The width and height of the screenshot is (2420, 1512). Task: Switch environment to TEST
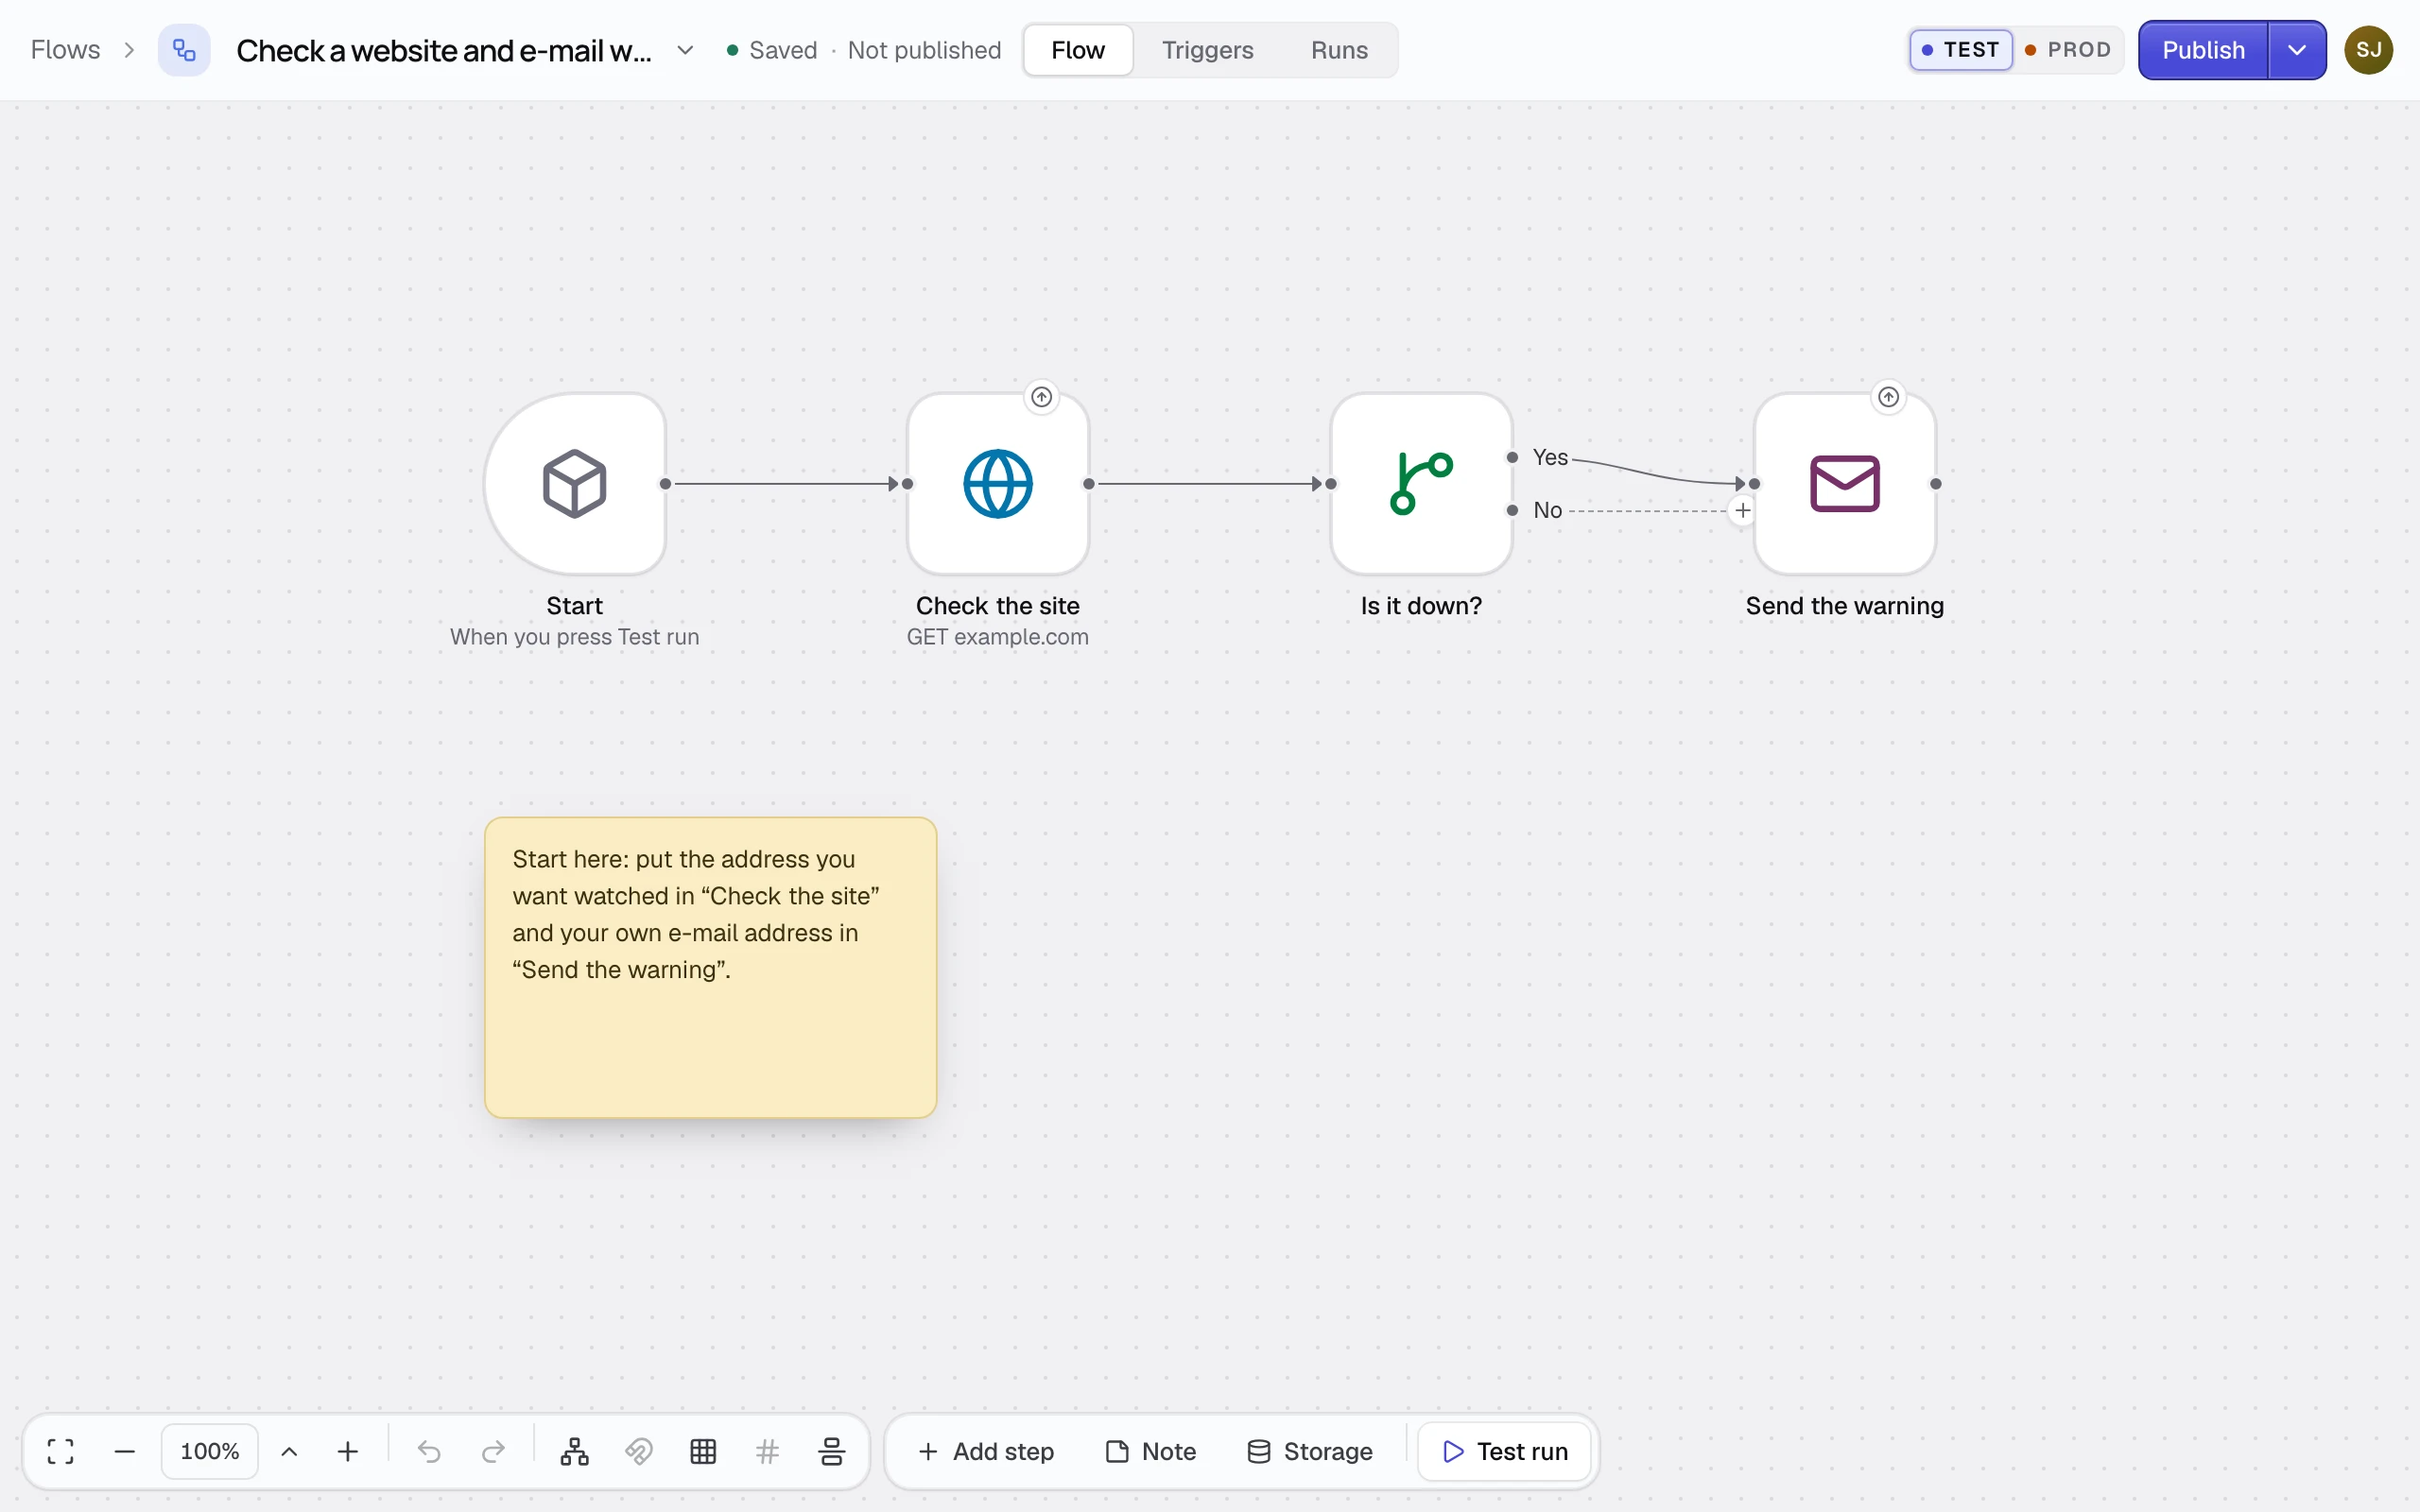click(1960, 50)
